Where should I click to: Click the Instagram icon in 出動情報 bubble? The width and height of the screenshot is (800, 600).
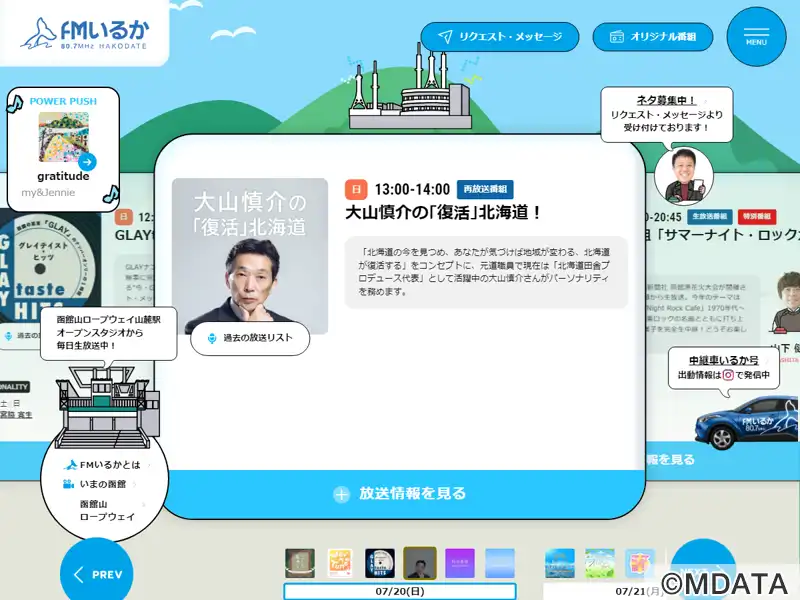[x=728, y=375]
